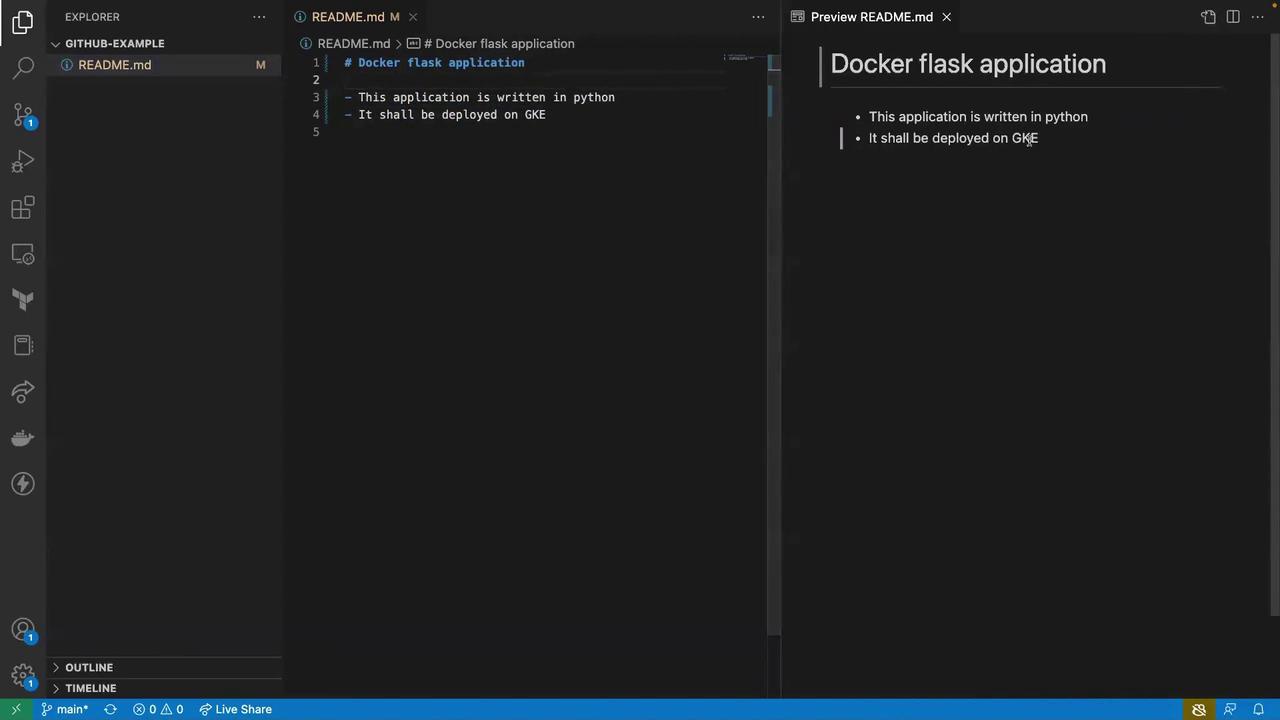Screen dimensions: 1280x720
Task: Expand the TIMELINE section
Action: (164, 688)
